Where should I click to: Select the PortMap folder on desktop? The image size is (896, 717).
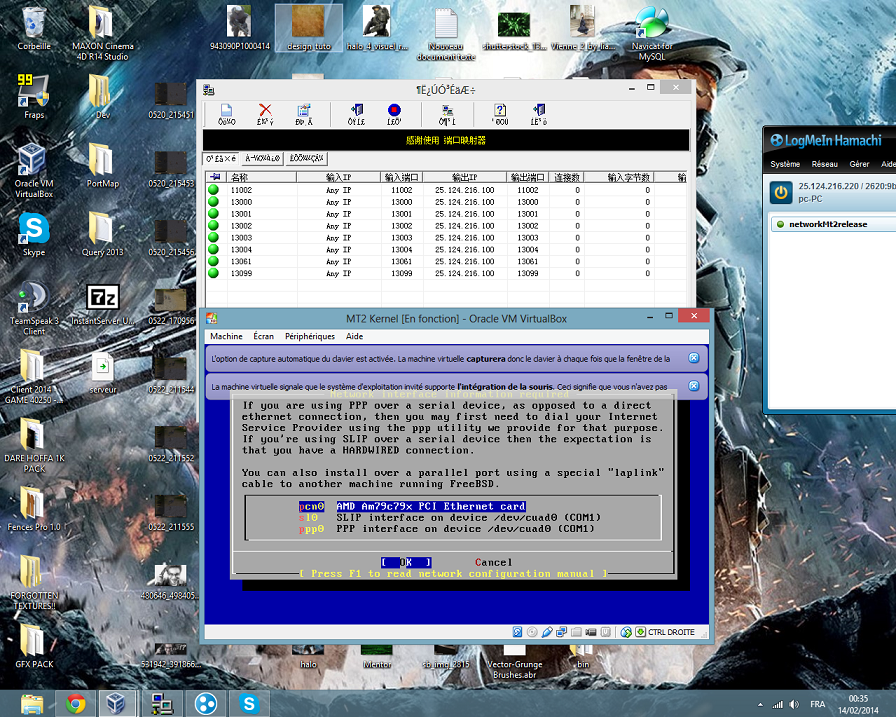click(103, 166)
